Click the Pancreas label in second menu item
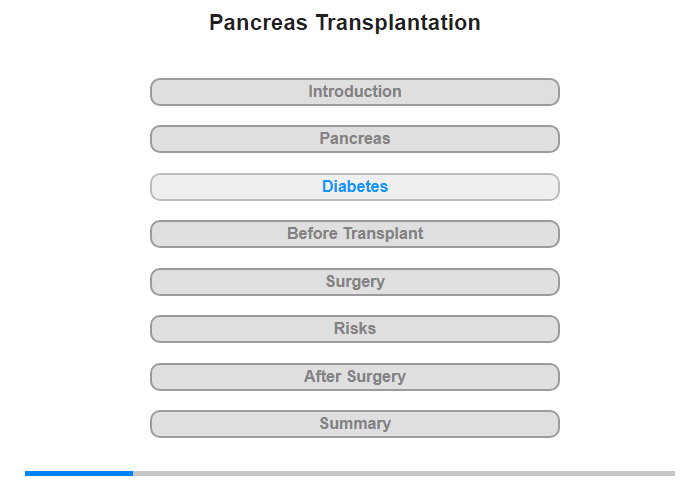The image size is (700, 480). (355, 138)
